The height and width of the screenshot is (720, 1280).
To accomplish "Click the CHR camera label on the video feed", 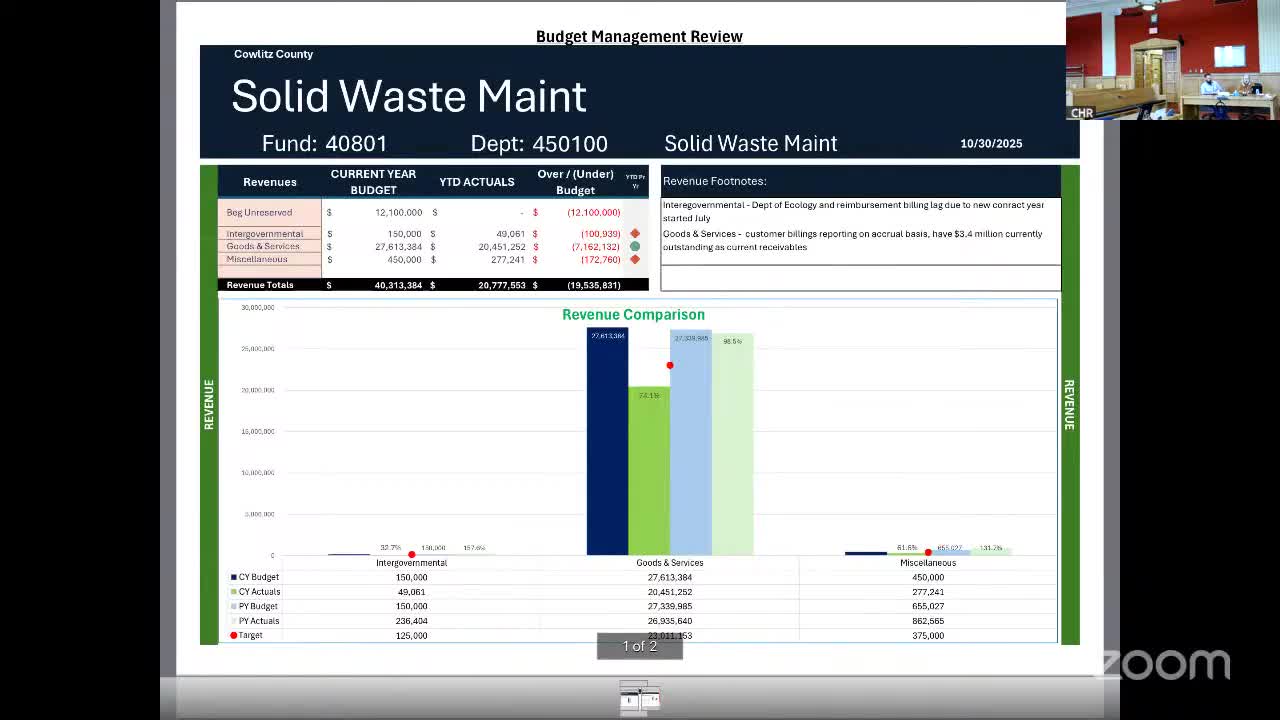I will (1081, 113).
